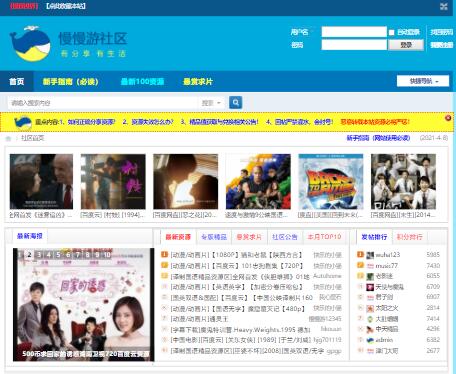Dismiss the yellow notice with its red X

tap(448, 118)
